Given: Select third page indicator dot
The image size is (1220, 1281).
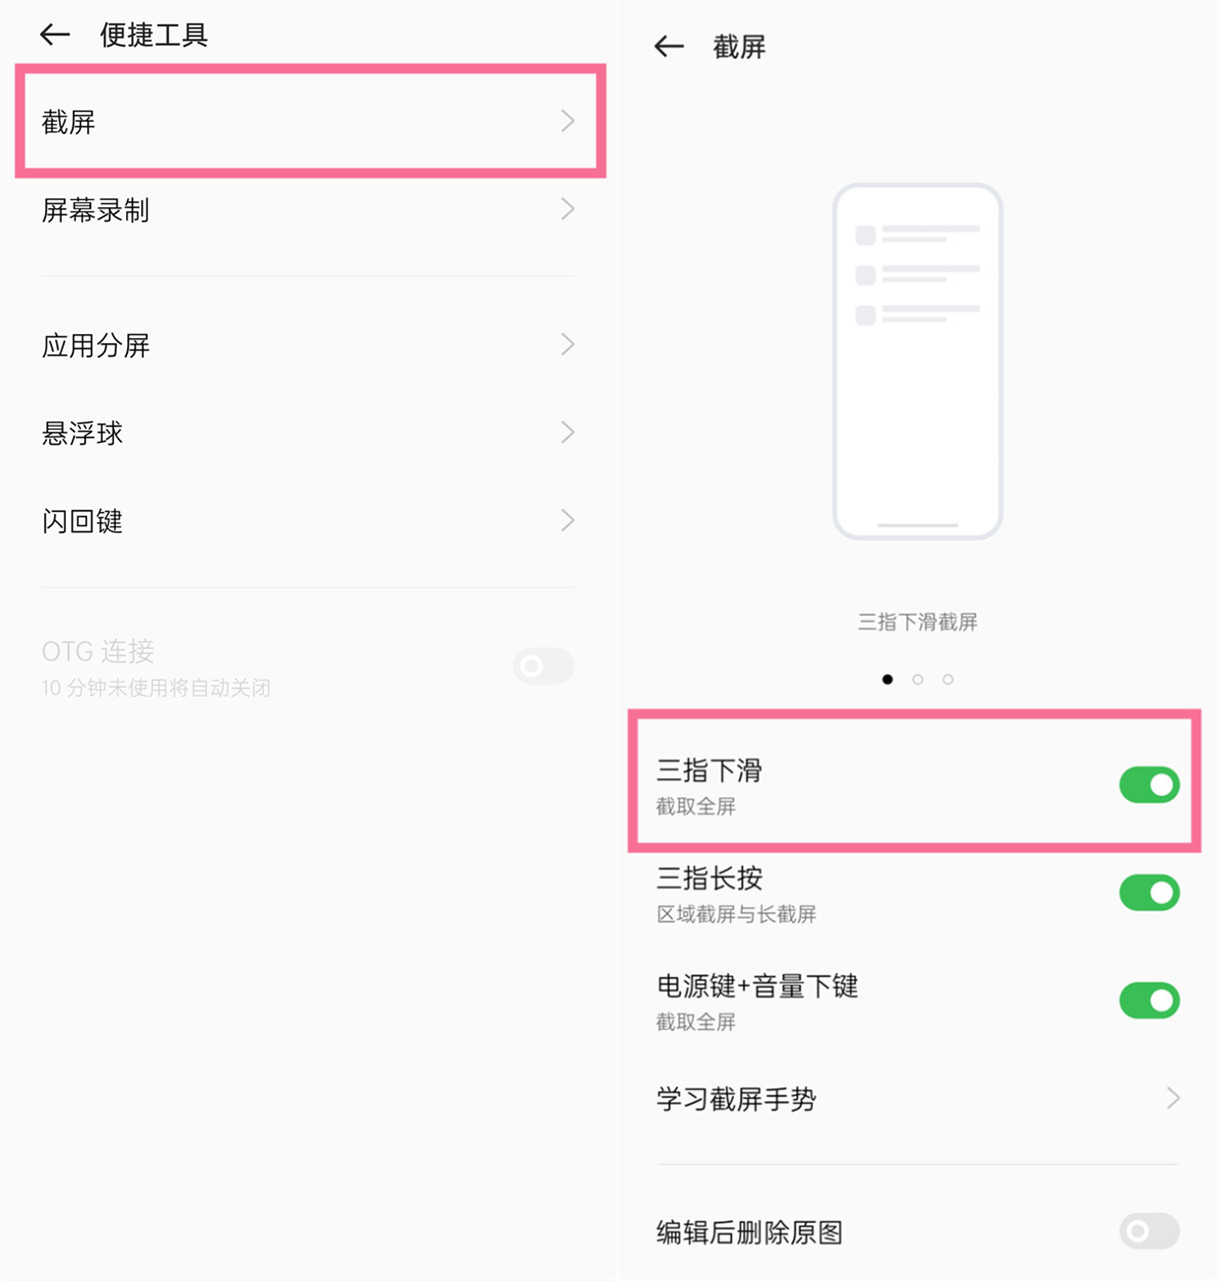Looking at the screenshot, I should coord(948,680).
